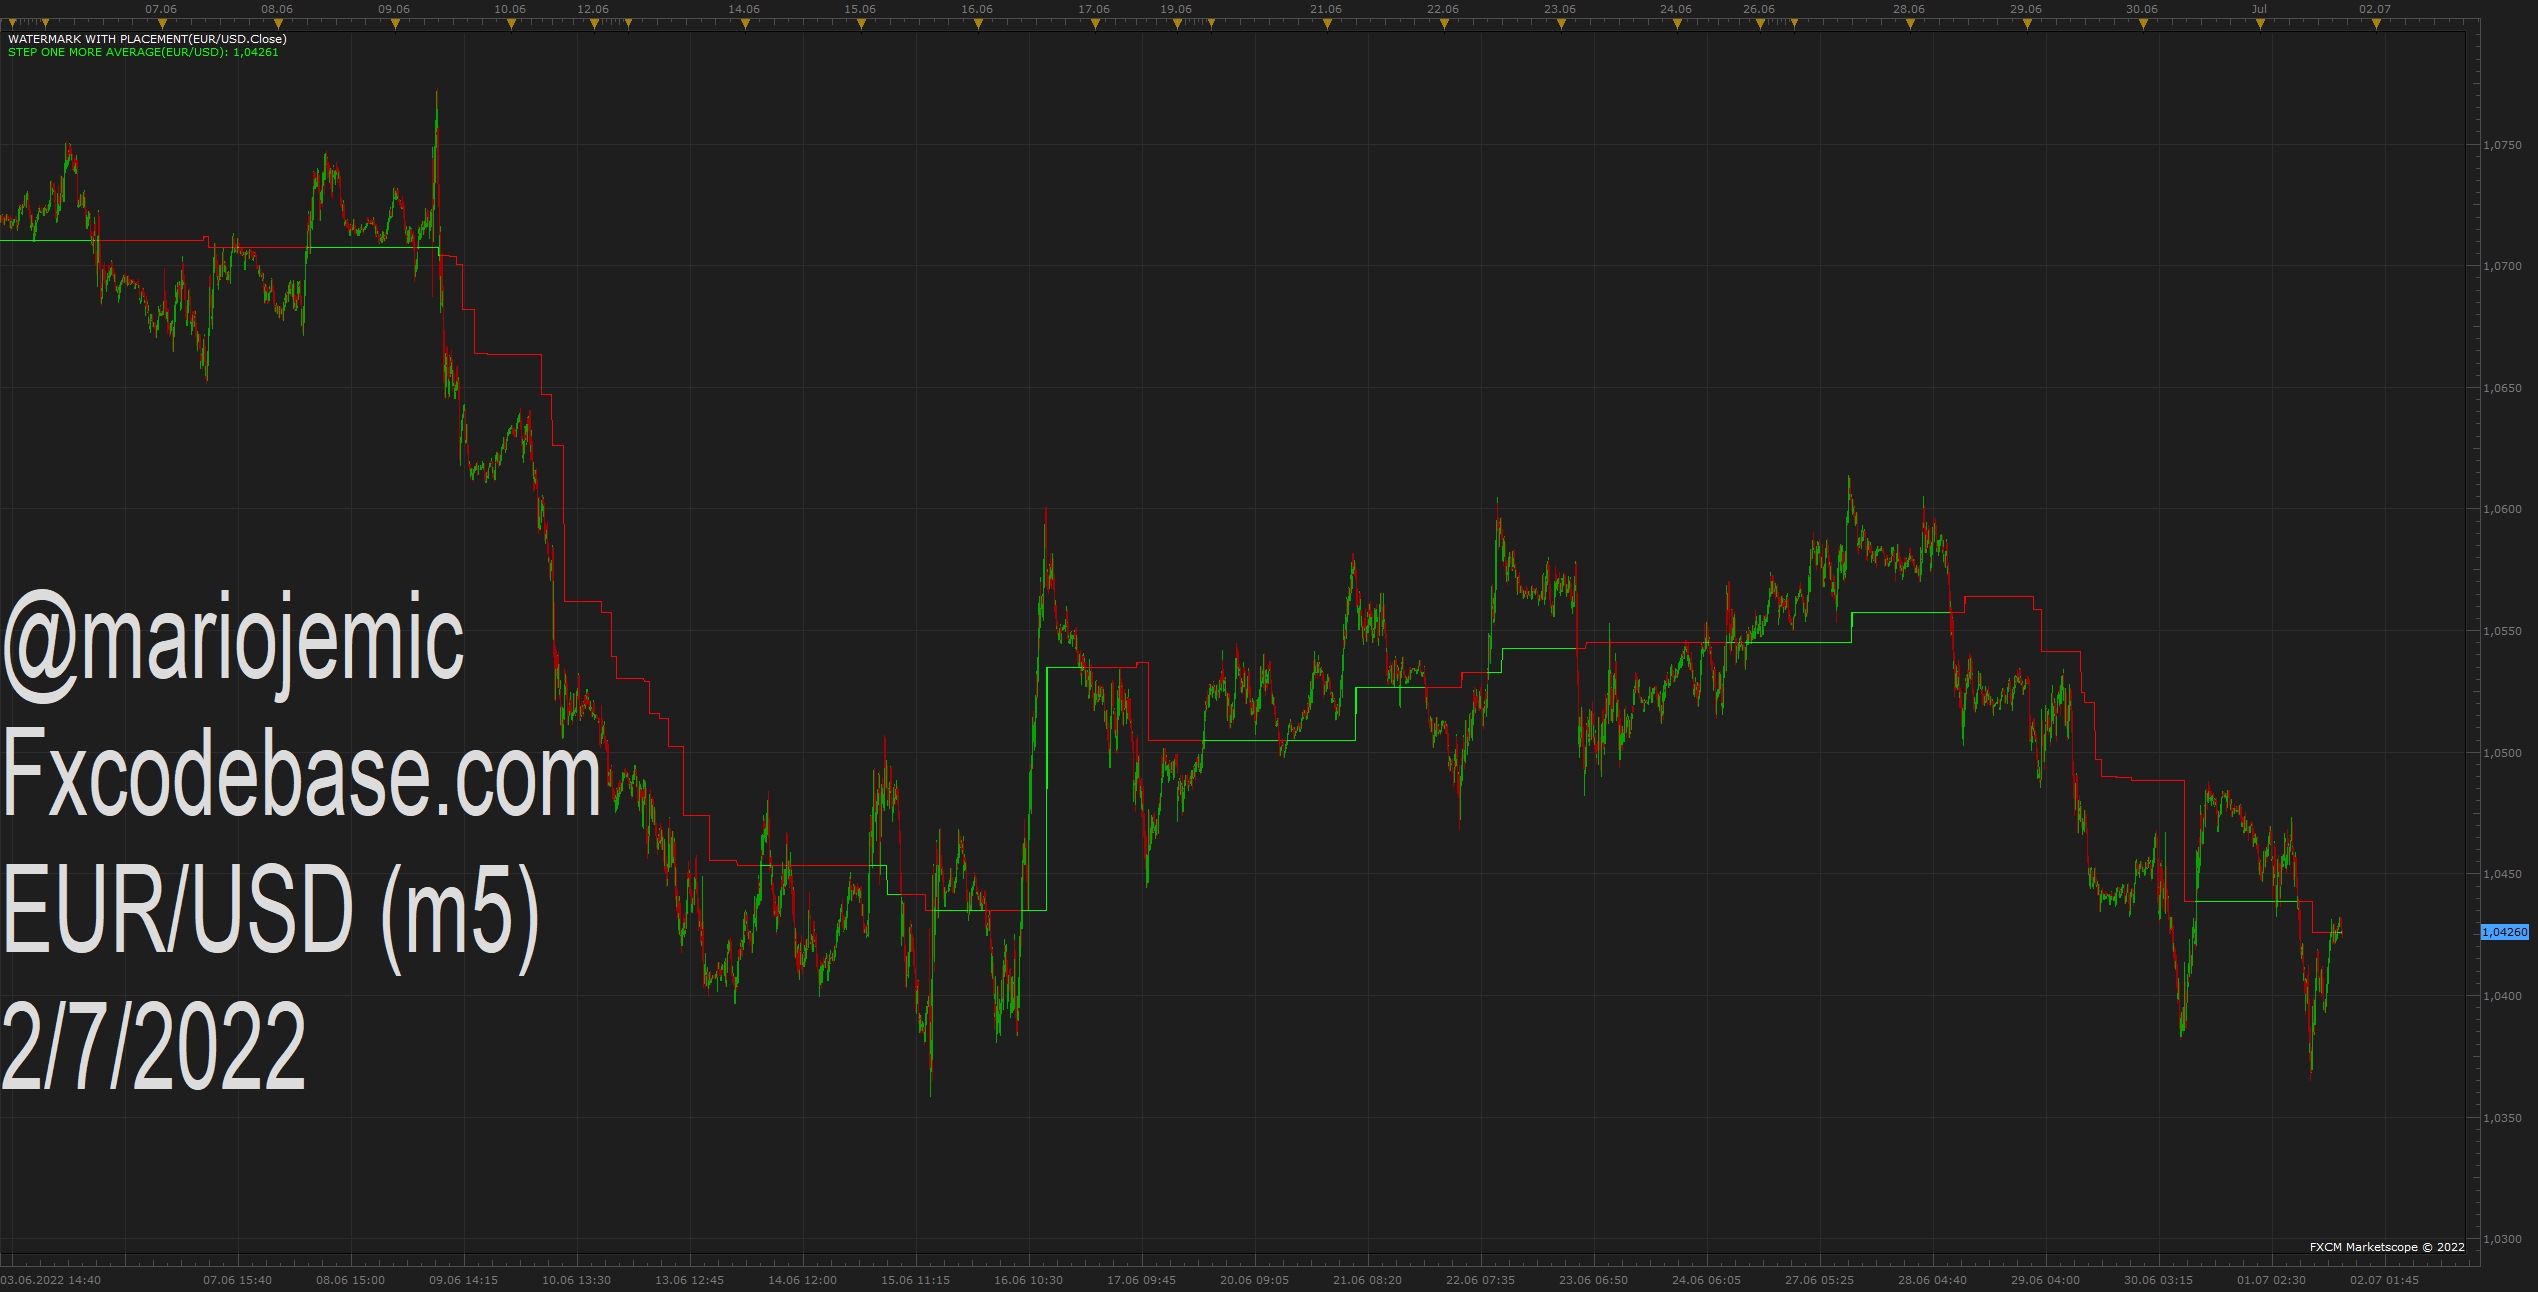
Task: Click the 22.06 07:35 time axis label
Action: click(1481, 1280)
